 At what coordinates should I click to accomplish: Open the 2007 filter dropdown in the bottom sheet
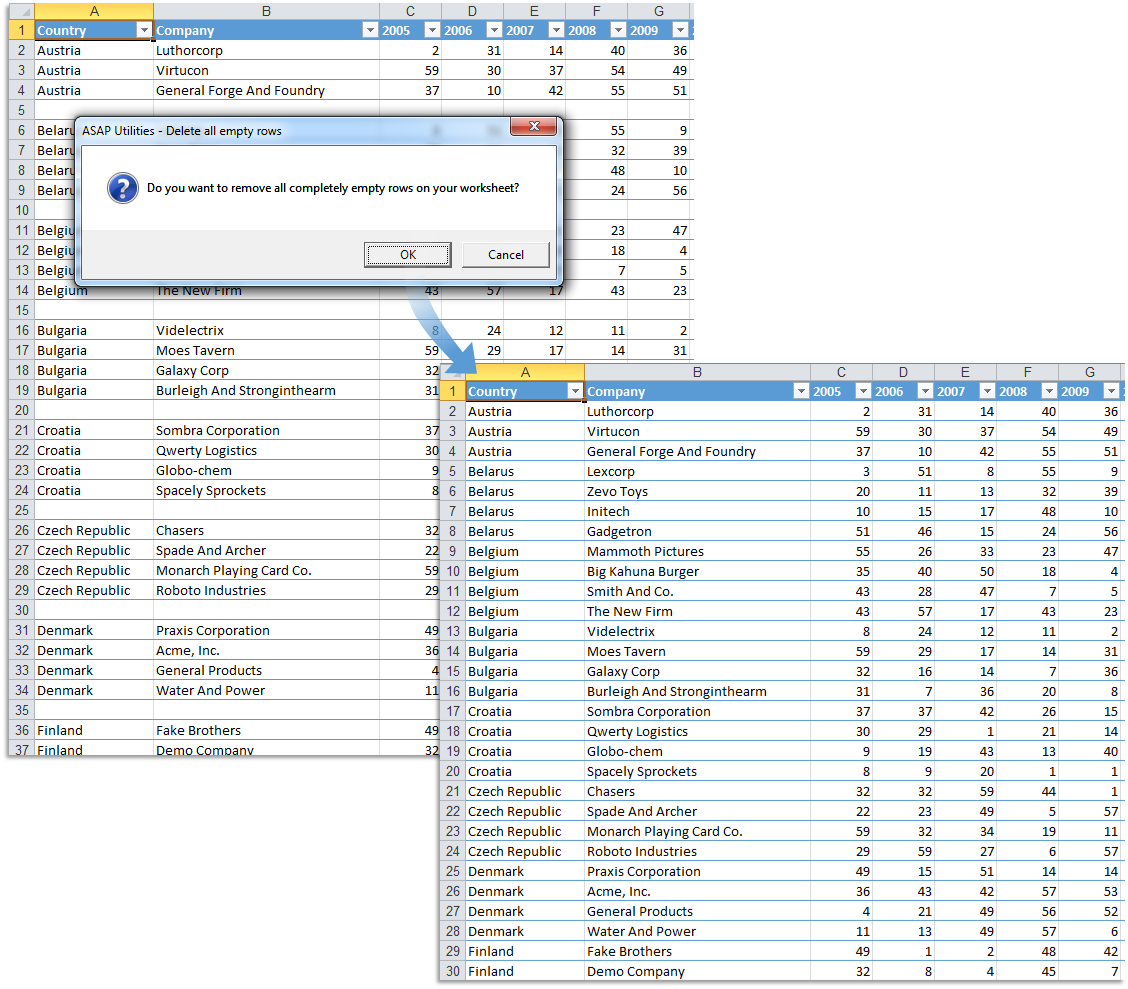986,391
